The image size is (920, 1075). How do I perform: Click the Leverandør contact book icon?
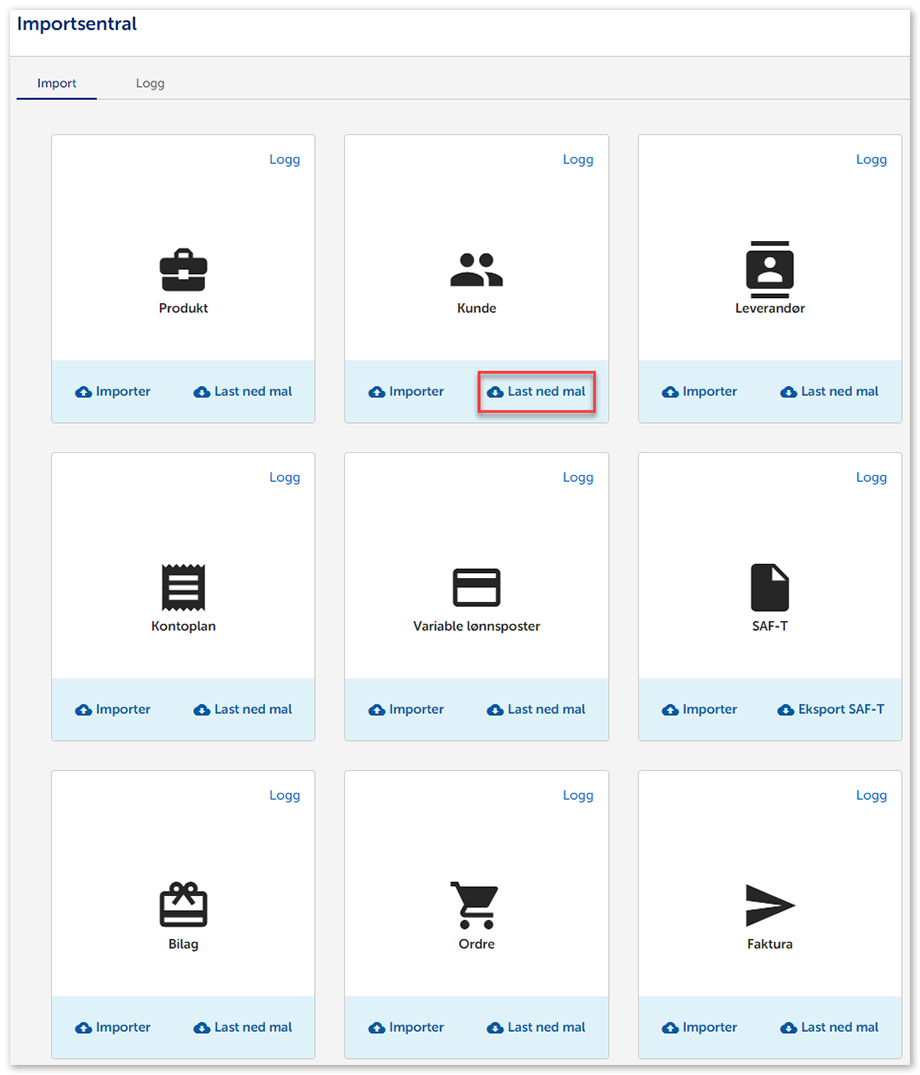(769, 269)
